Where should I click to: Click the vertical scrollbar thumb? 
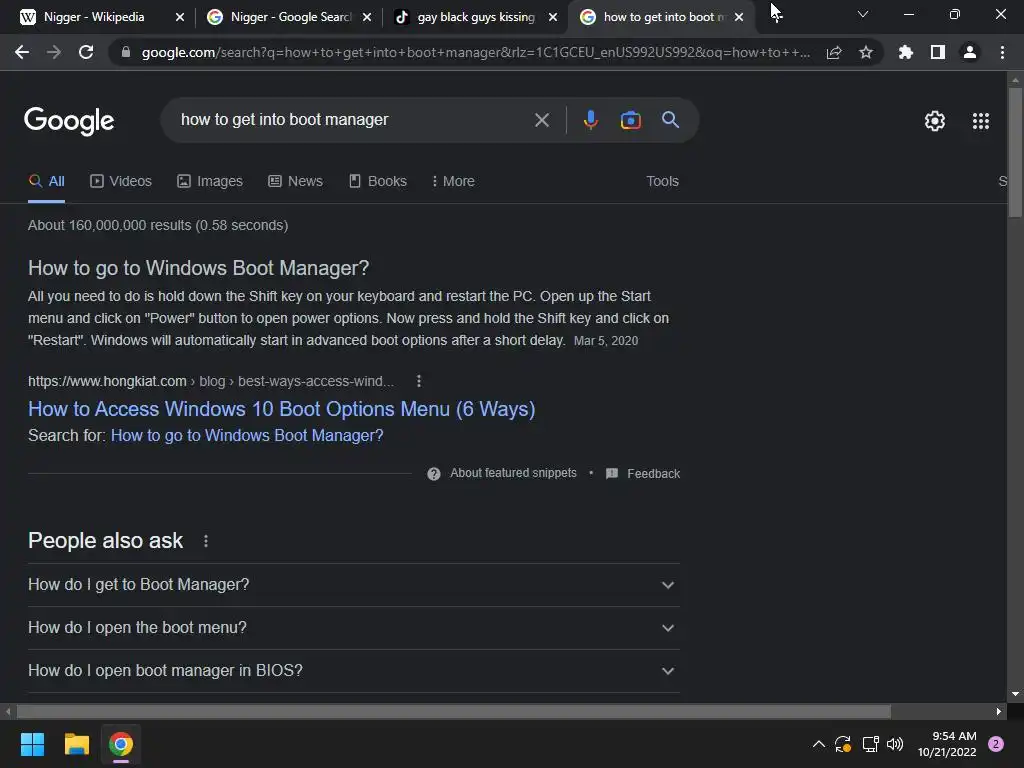click(x=1015, y=152)
